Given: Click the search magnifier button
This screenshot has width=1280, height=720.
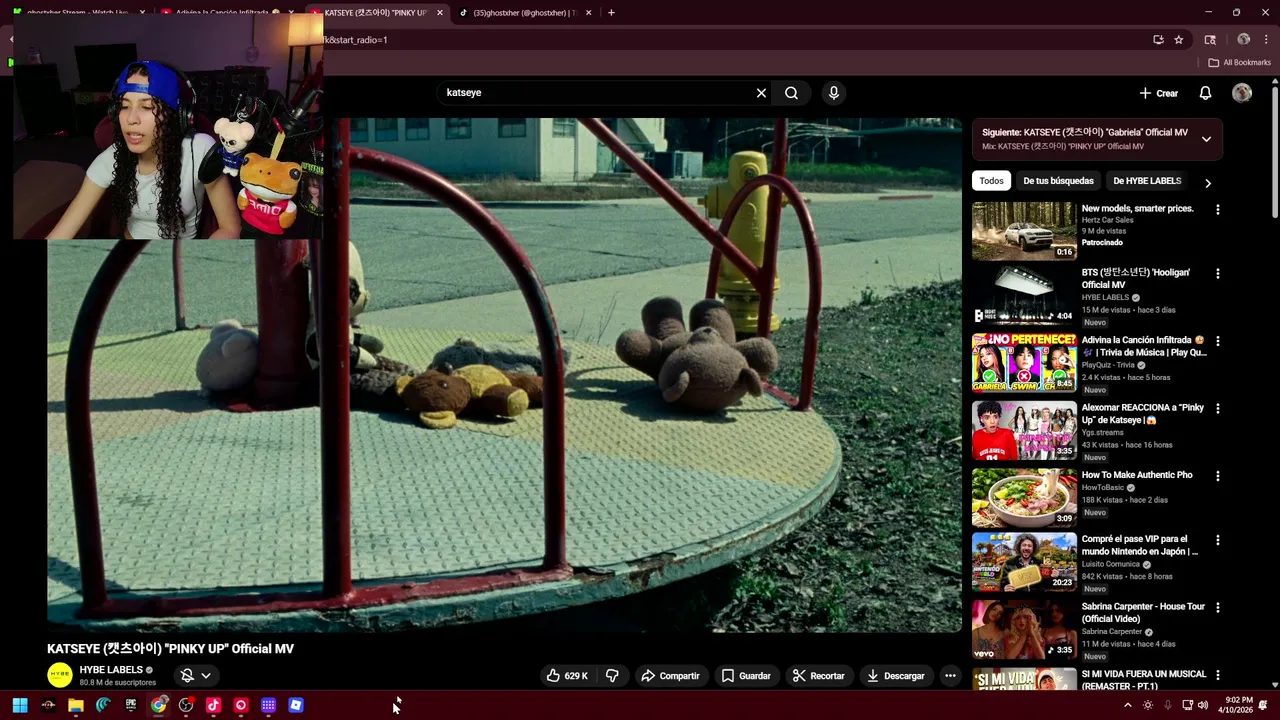Looking at the screenshot, I should (791, 93).
